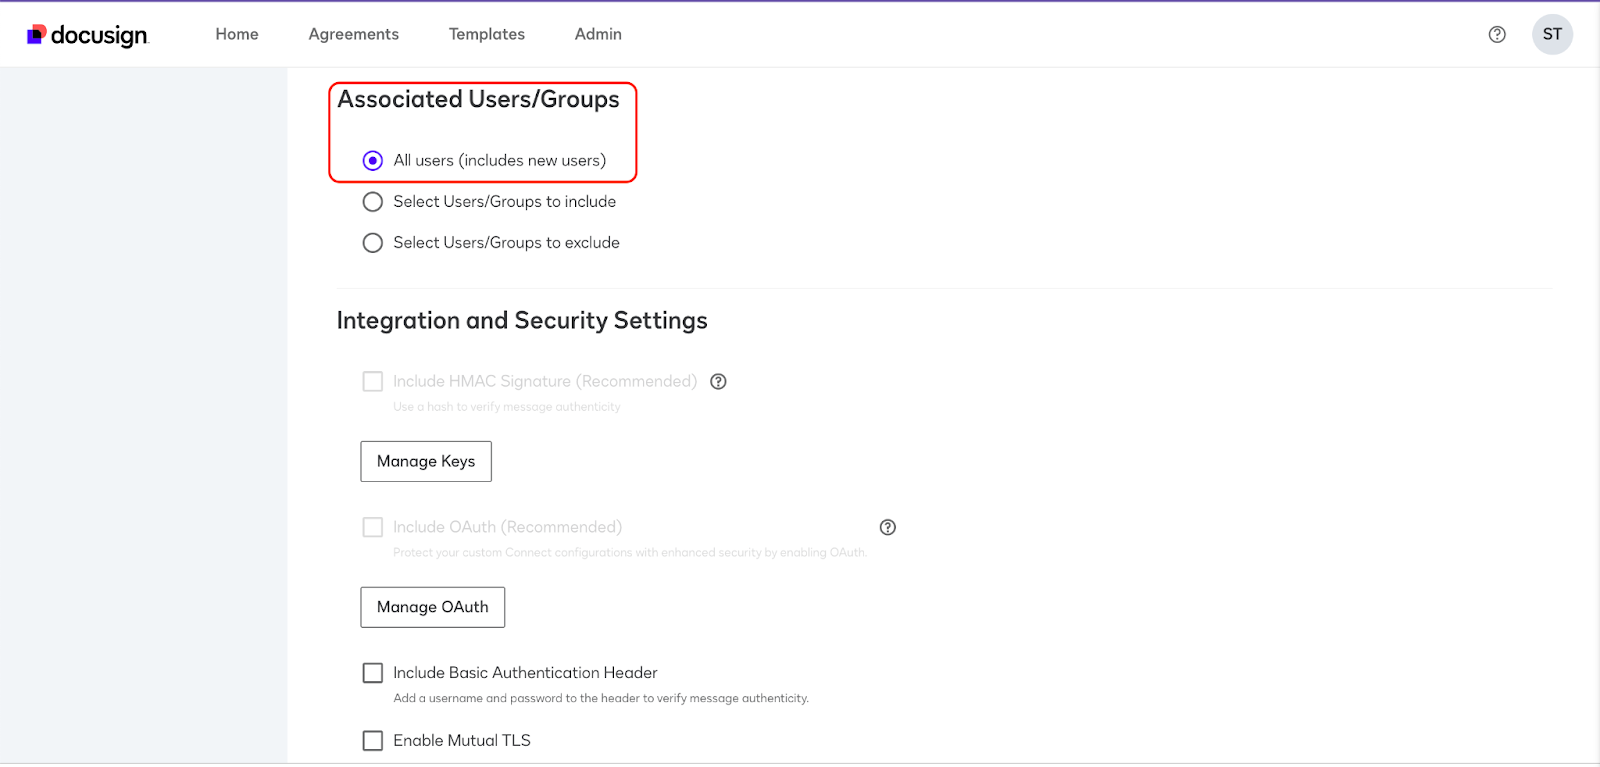Choose Select Users/Groups to include
This screenshot has width=1600, height=767.
point(373,202)
